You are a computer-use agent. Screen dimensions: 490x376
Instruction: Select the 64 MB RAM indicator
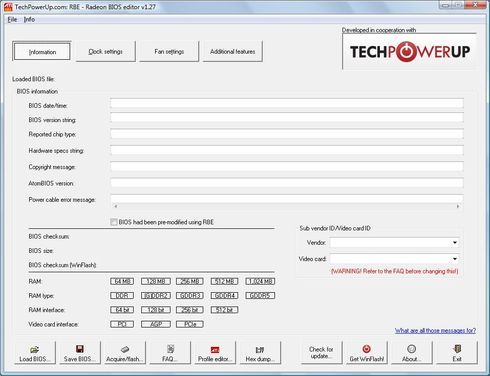coord(122,281)
